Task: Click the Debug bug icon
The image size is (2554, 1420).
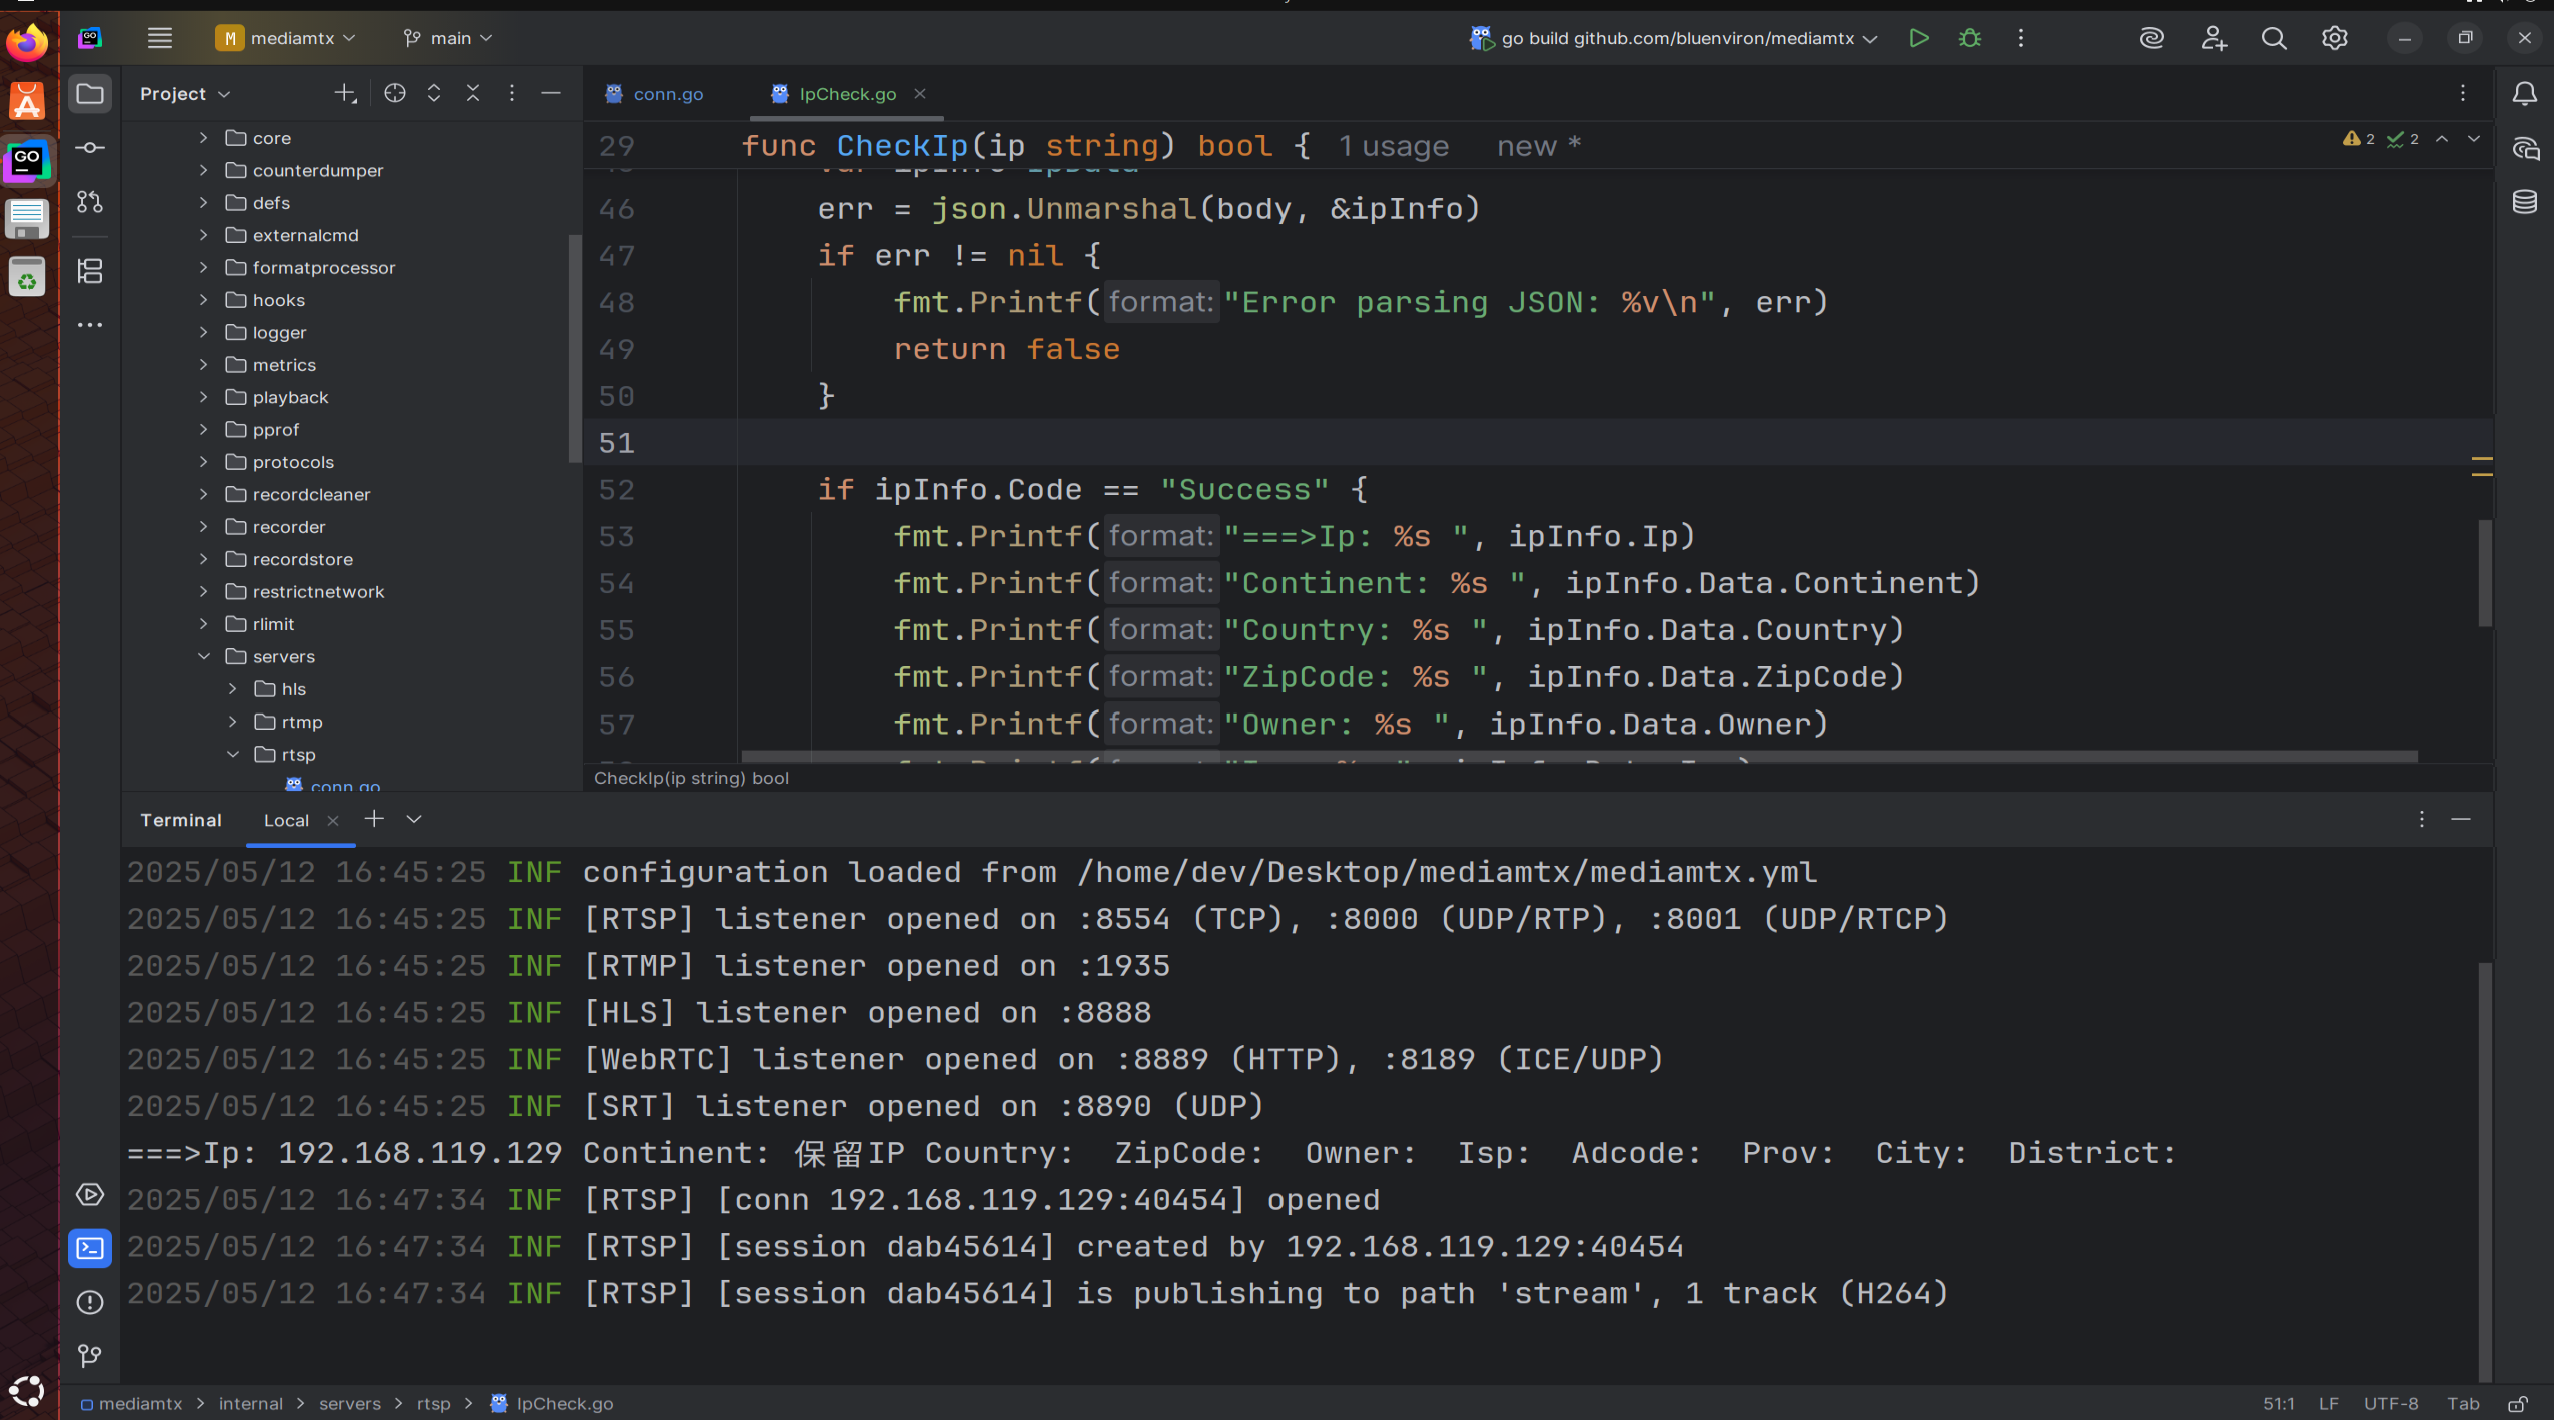Action: tap(1969, 38)
